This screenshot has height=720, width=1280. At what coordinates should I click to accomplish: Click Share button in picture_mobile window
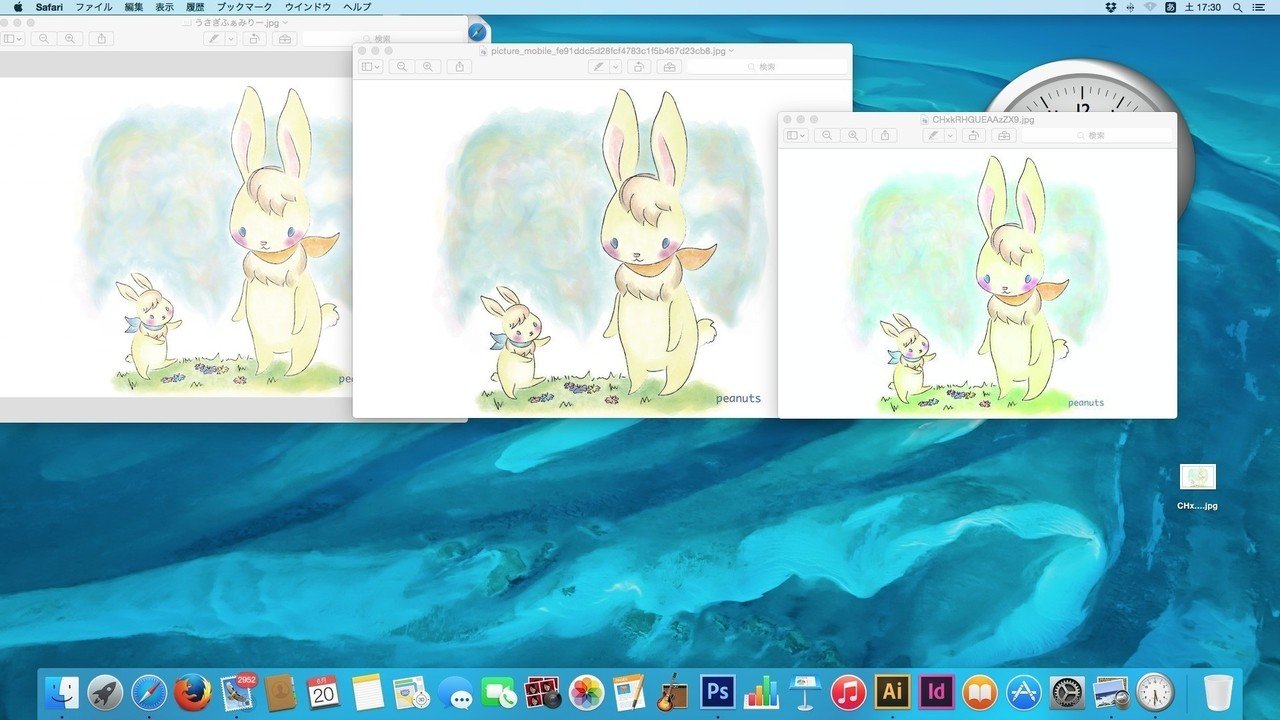(x=459, y=67)
